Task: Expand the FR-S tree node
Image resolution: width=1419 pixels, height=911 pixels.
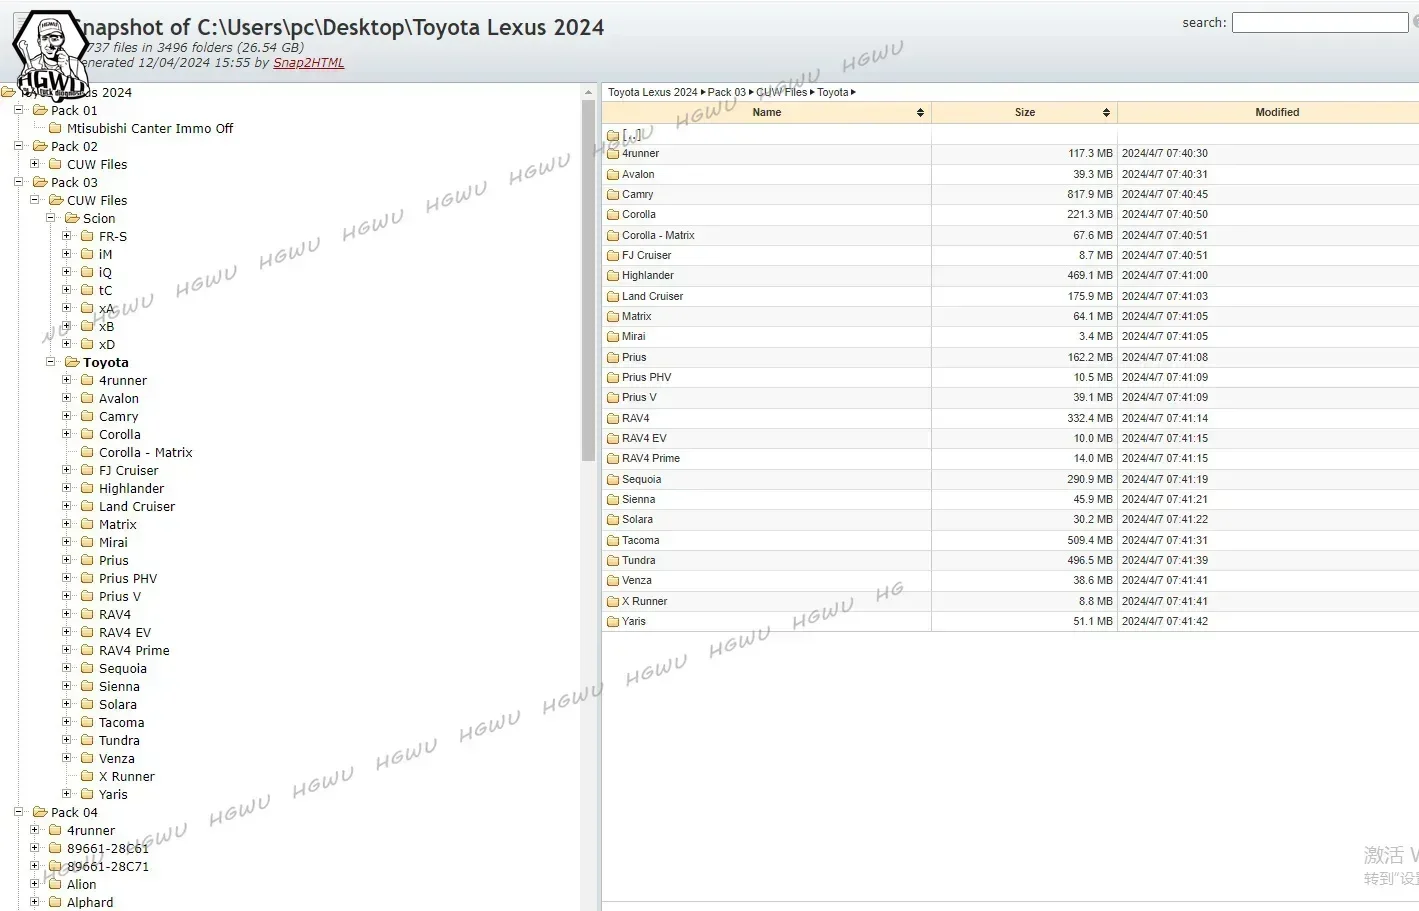Action: (x=67, y=236)
